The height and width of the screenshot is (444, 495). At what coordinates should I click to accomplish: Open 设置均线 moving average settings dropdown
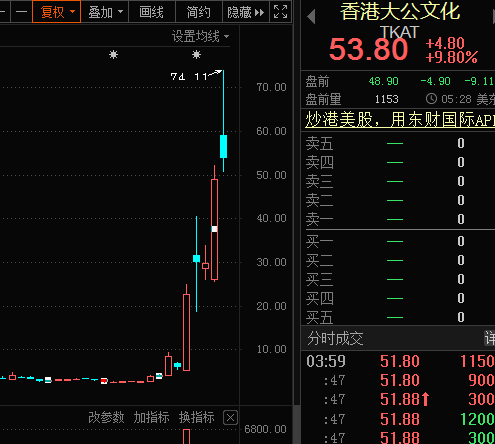pos(201,36)
